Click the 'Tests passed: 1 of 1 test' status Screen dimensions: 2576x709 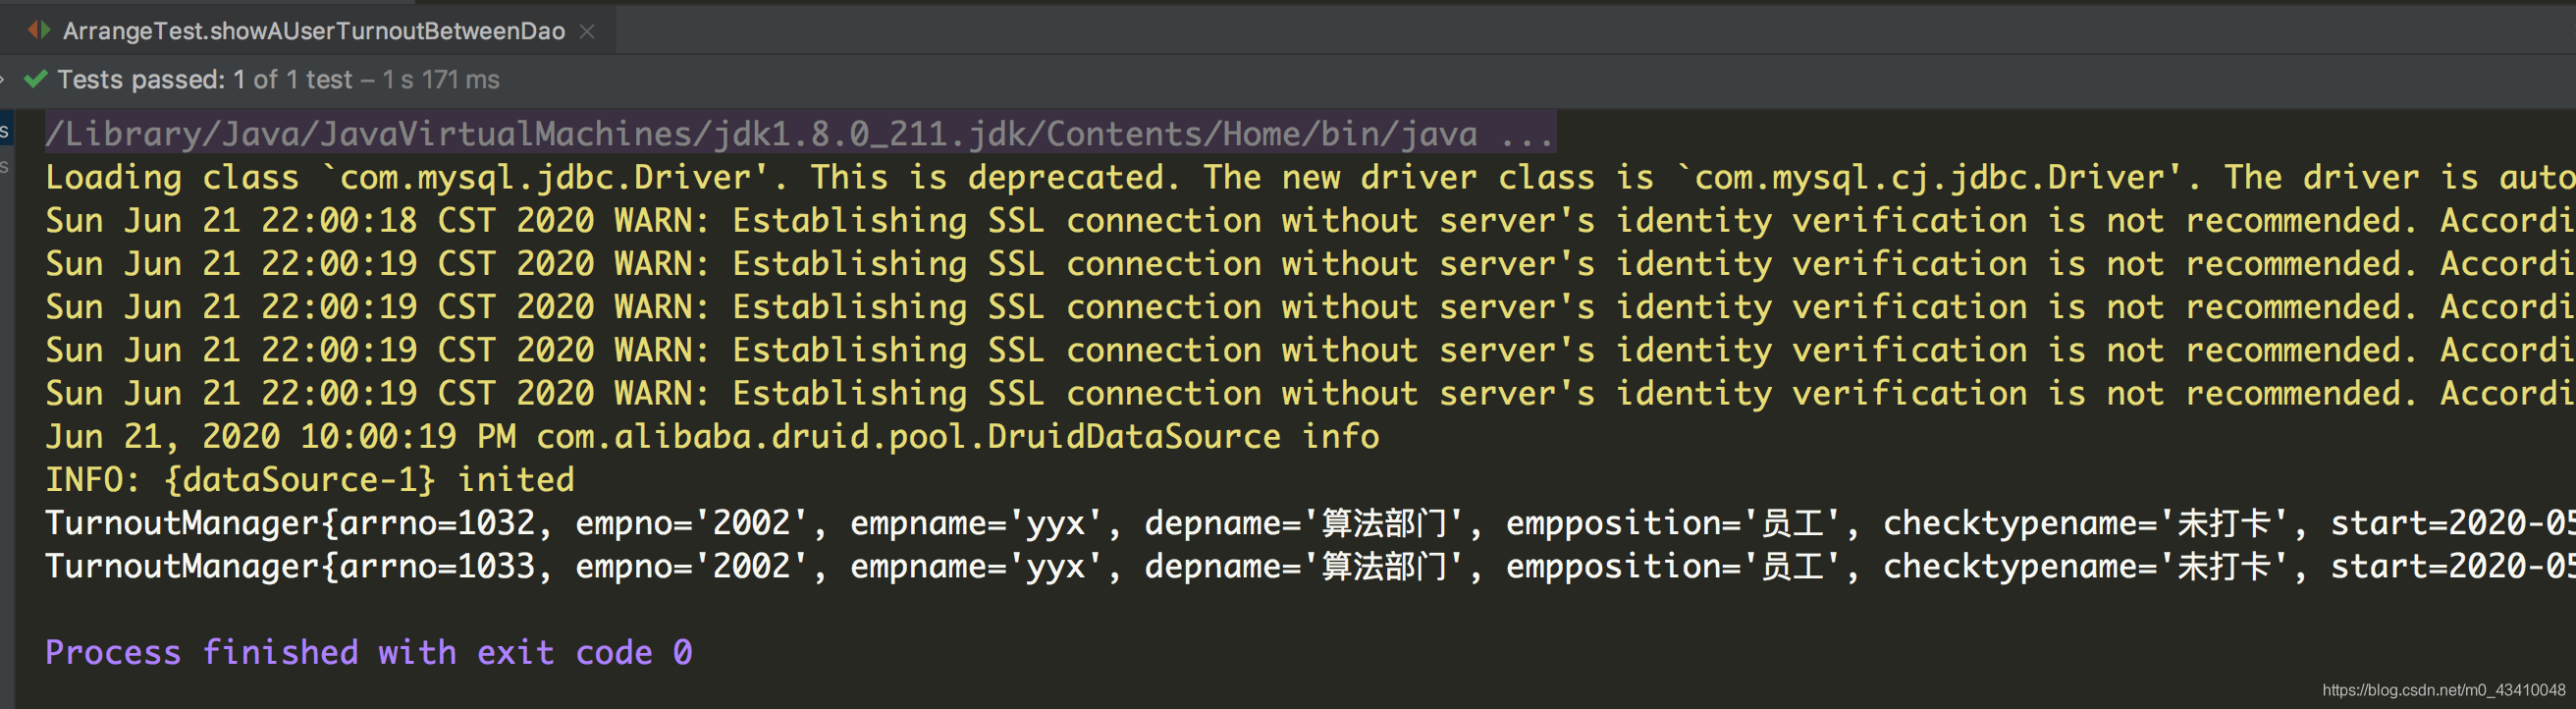point(204,80)
